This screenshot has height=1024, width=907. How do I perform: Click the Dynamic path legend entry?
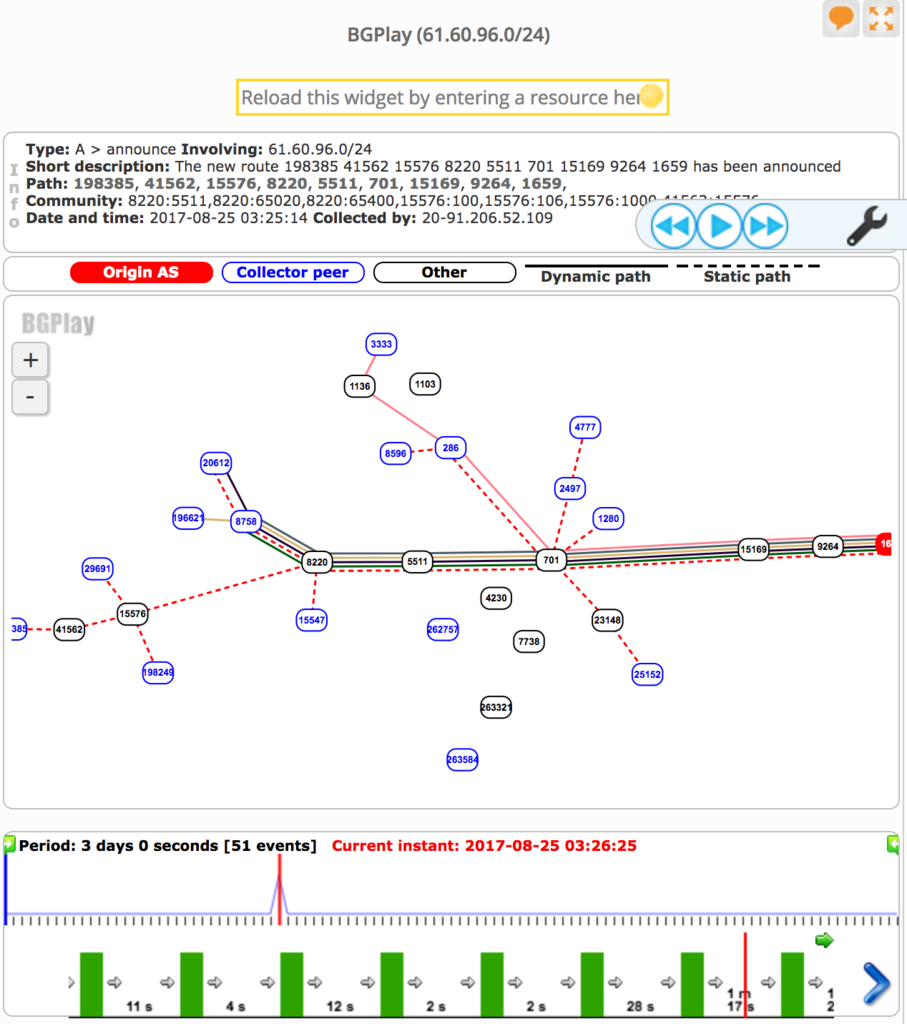coord(596,275)
